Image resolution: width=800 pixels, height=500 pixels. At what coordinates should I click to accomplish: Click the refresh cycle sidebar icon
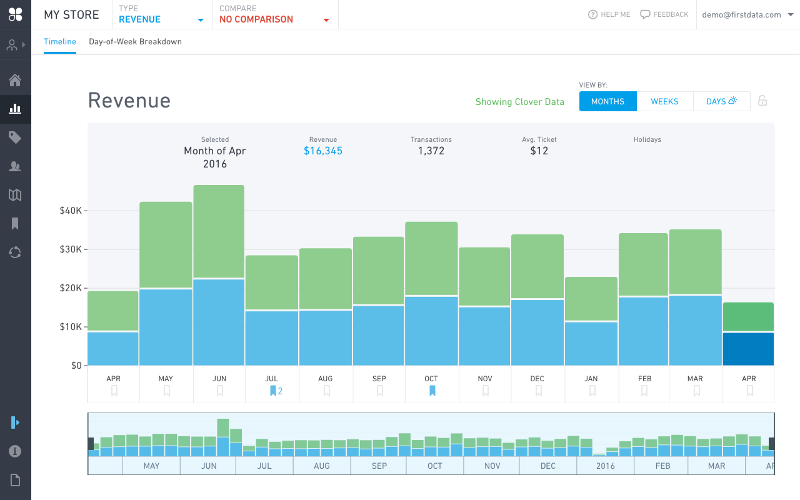pyautogui.click(x=15, y=252)
